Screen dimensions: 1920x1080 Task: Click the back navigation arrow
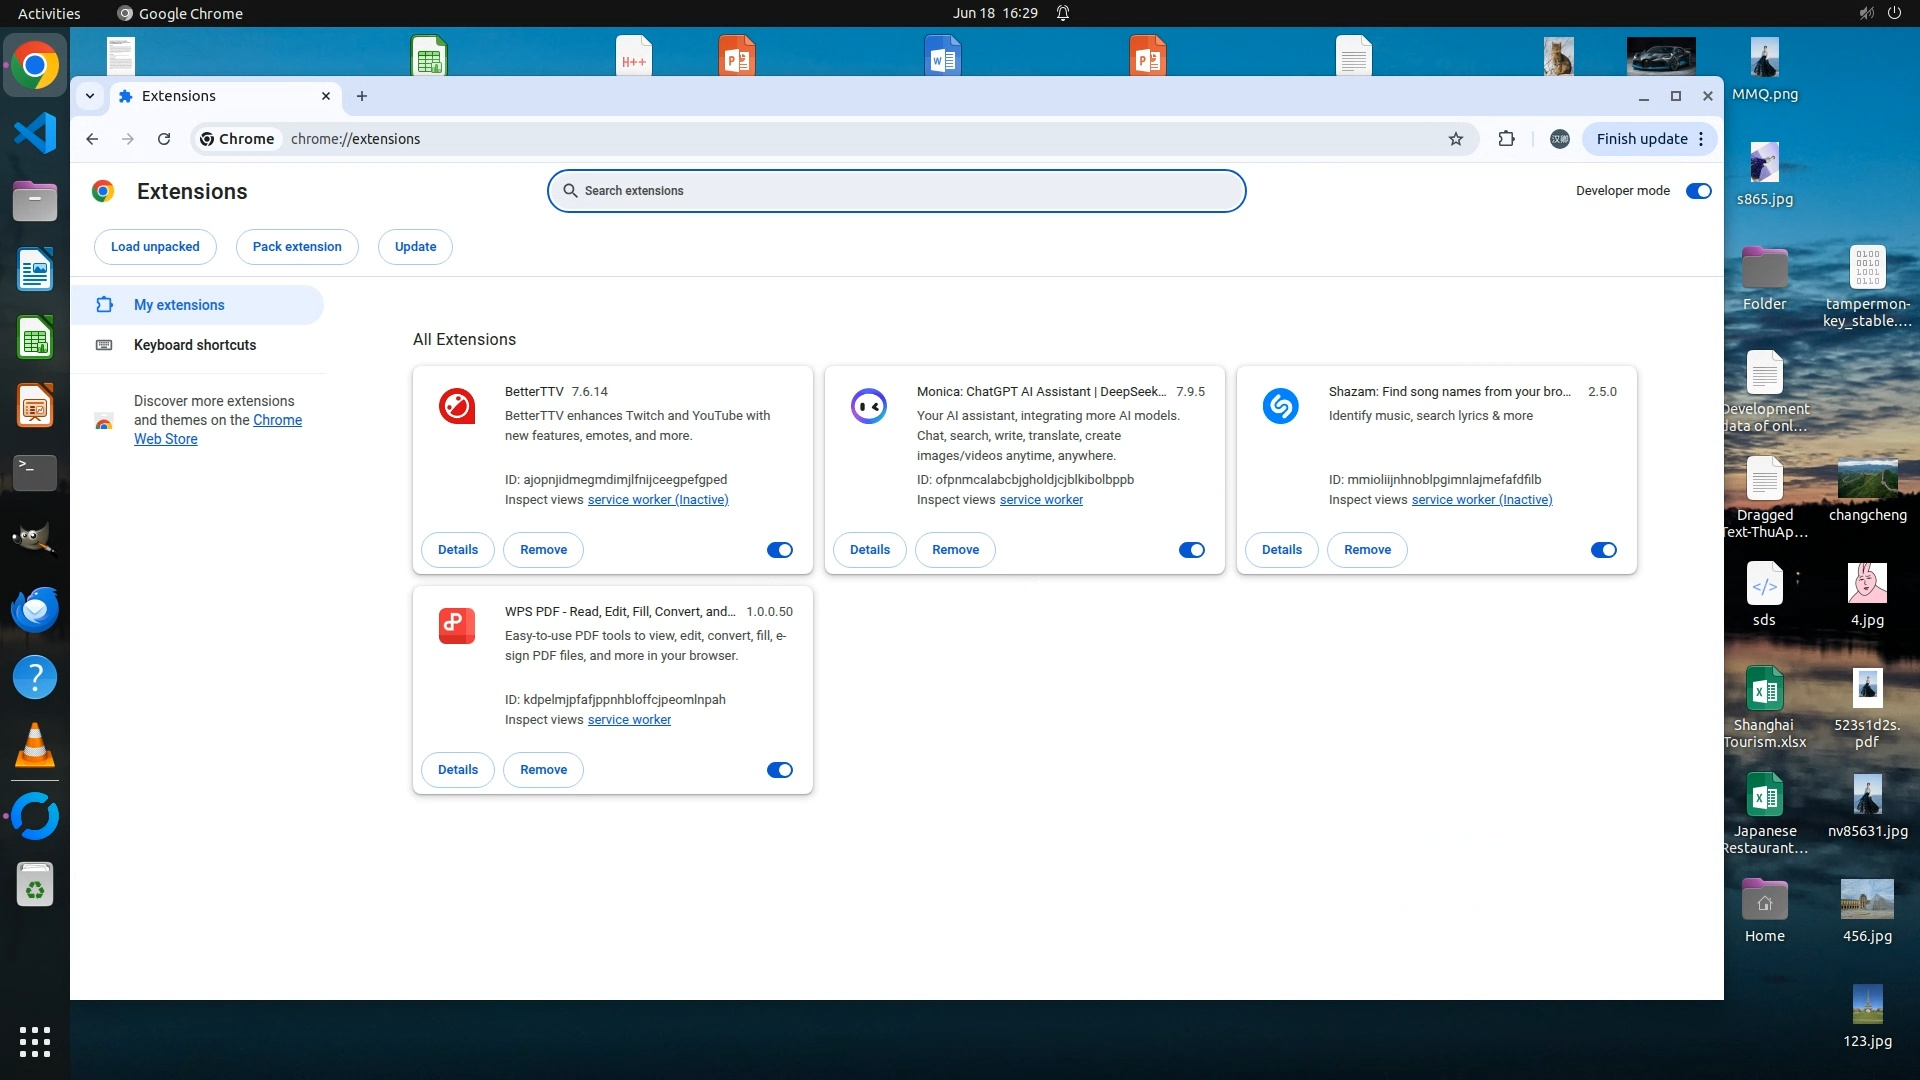tap(92, 139)
